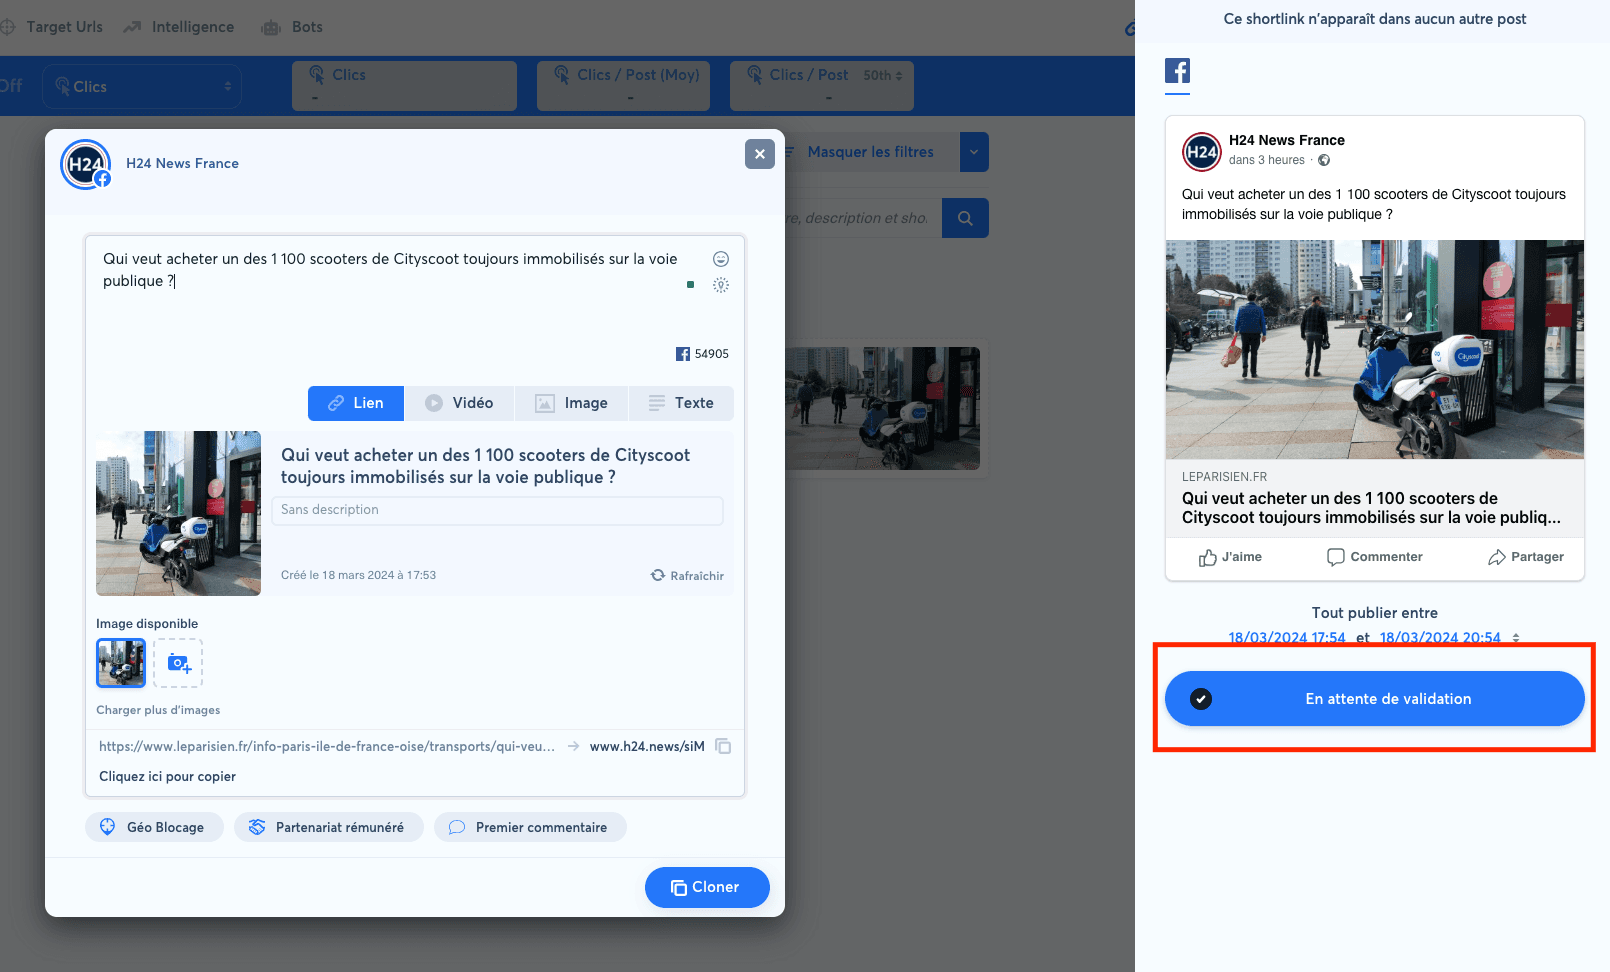Click the 'Sans description' field
1610x972 pixels.
click(497, 510)
